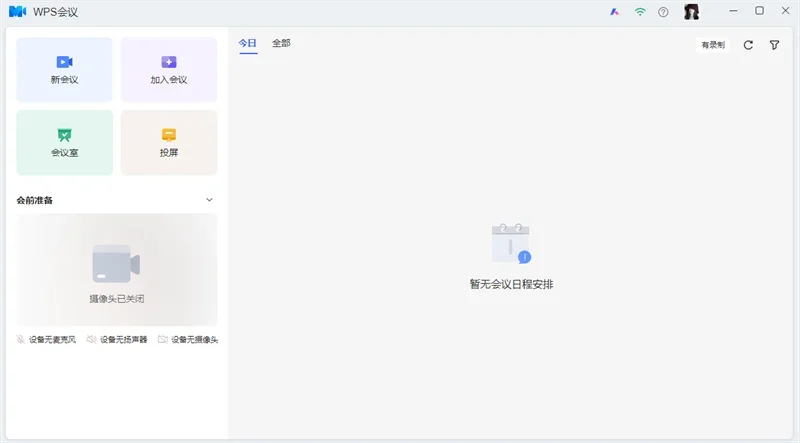Image resolution: width=800 pixels, height=443 pixels.
Task: Open the filter funnel icon
Action: (774, 45)
